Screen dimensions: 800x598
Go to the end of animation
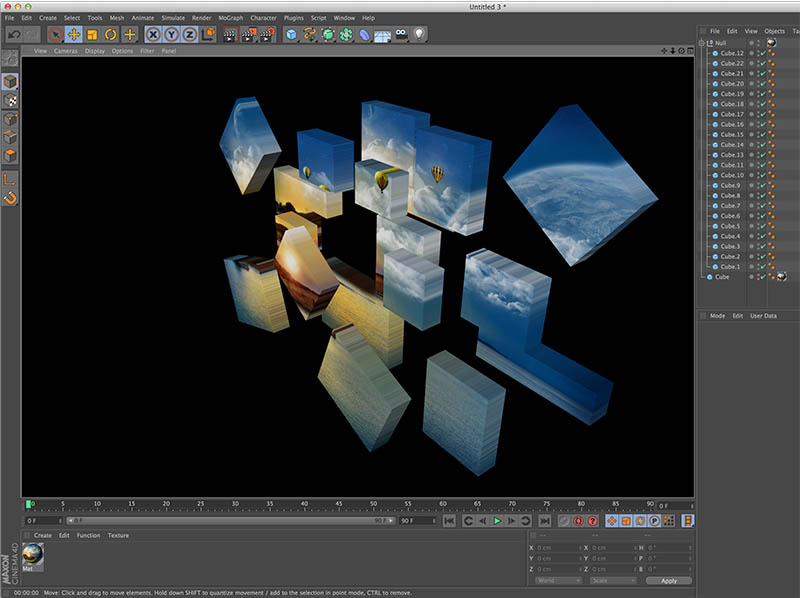click(x=544, y=521)
